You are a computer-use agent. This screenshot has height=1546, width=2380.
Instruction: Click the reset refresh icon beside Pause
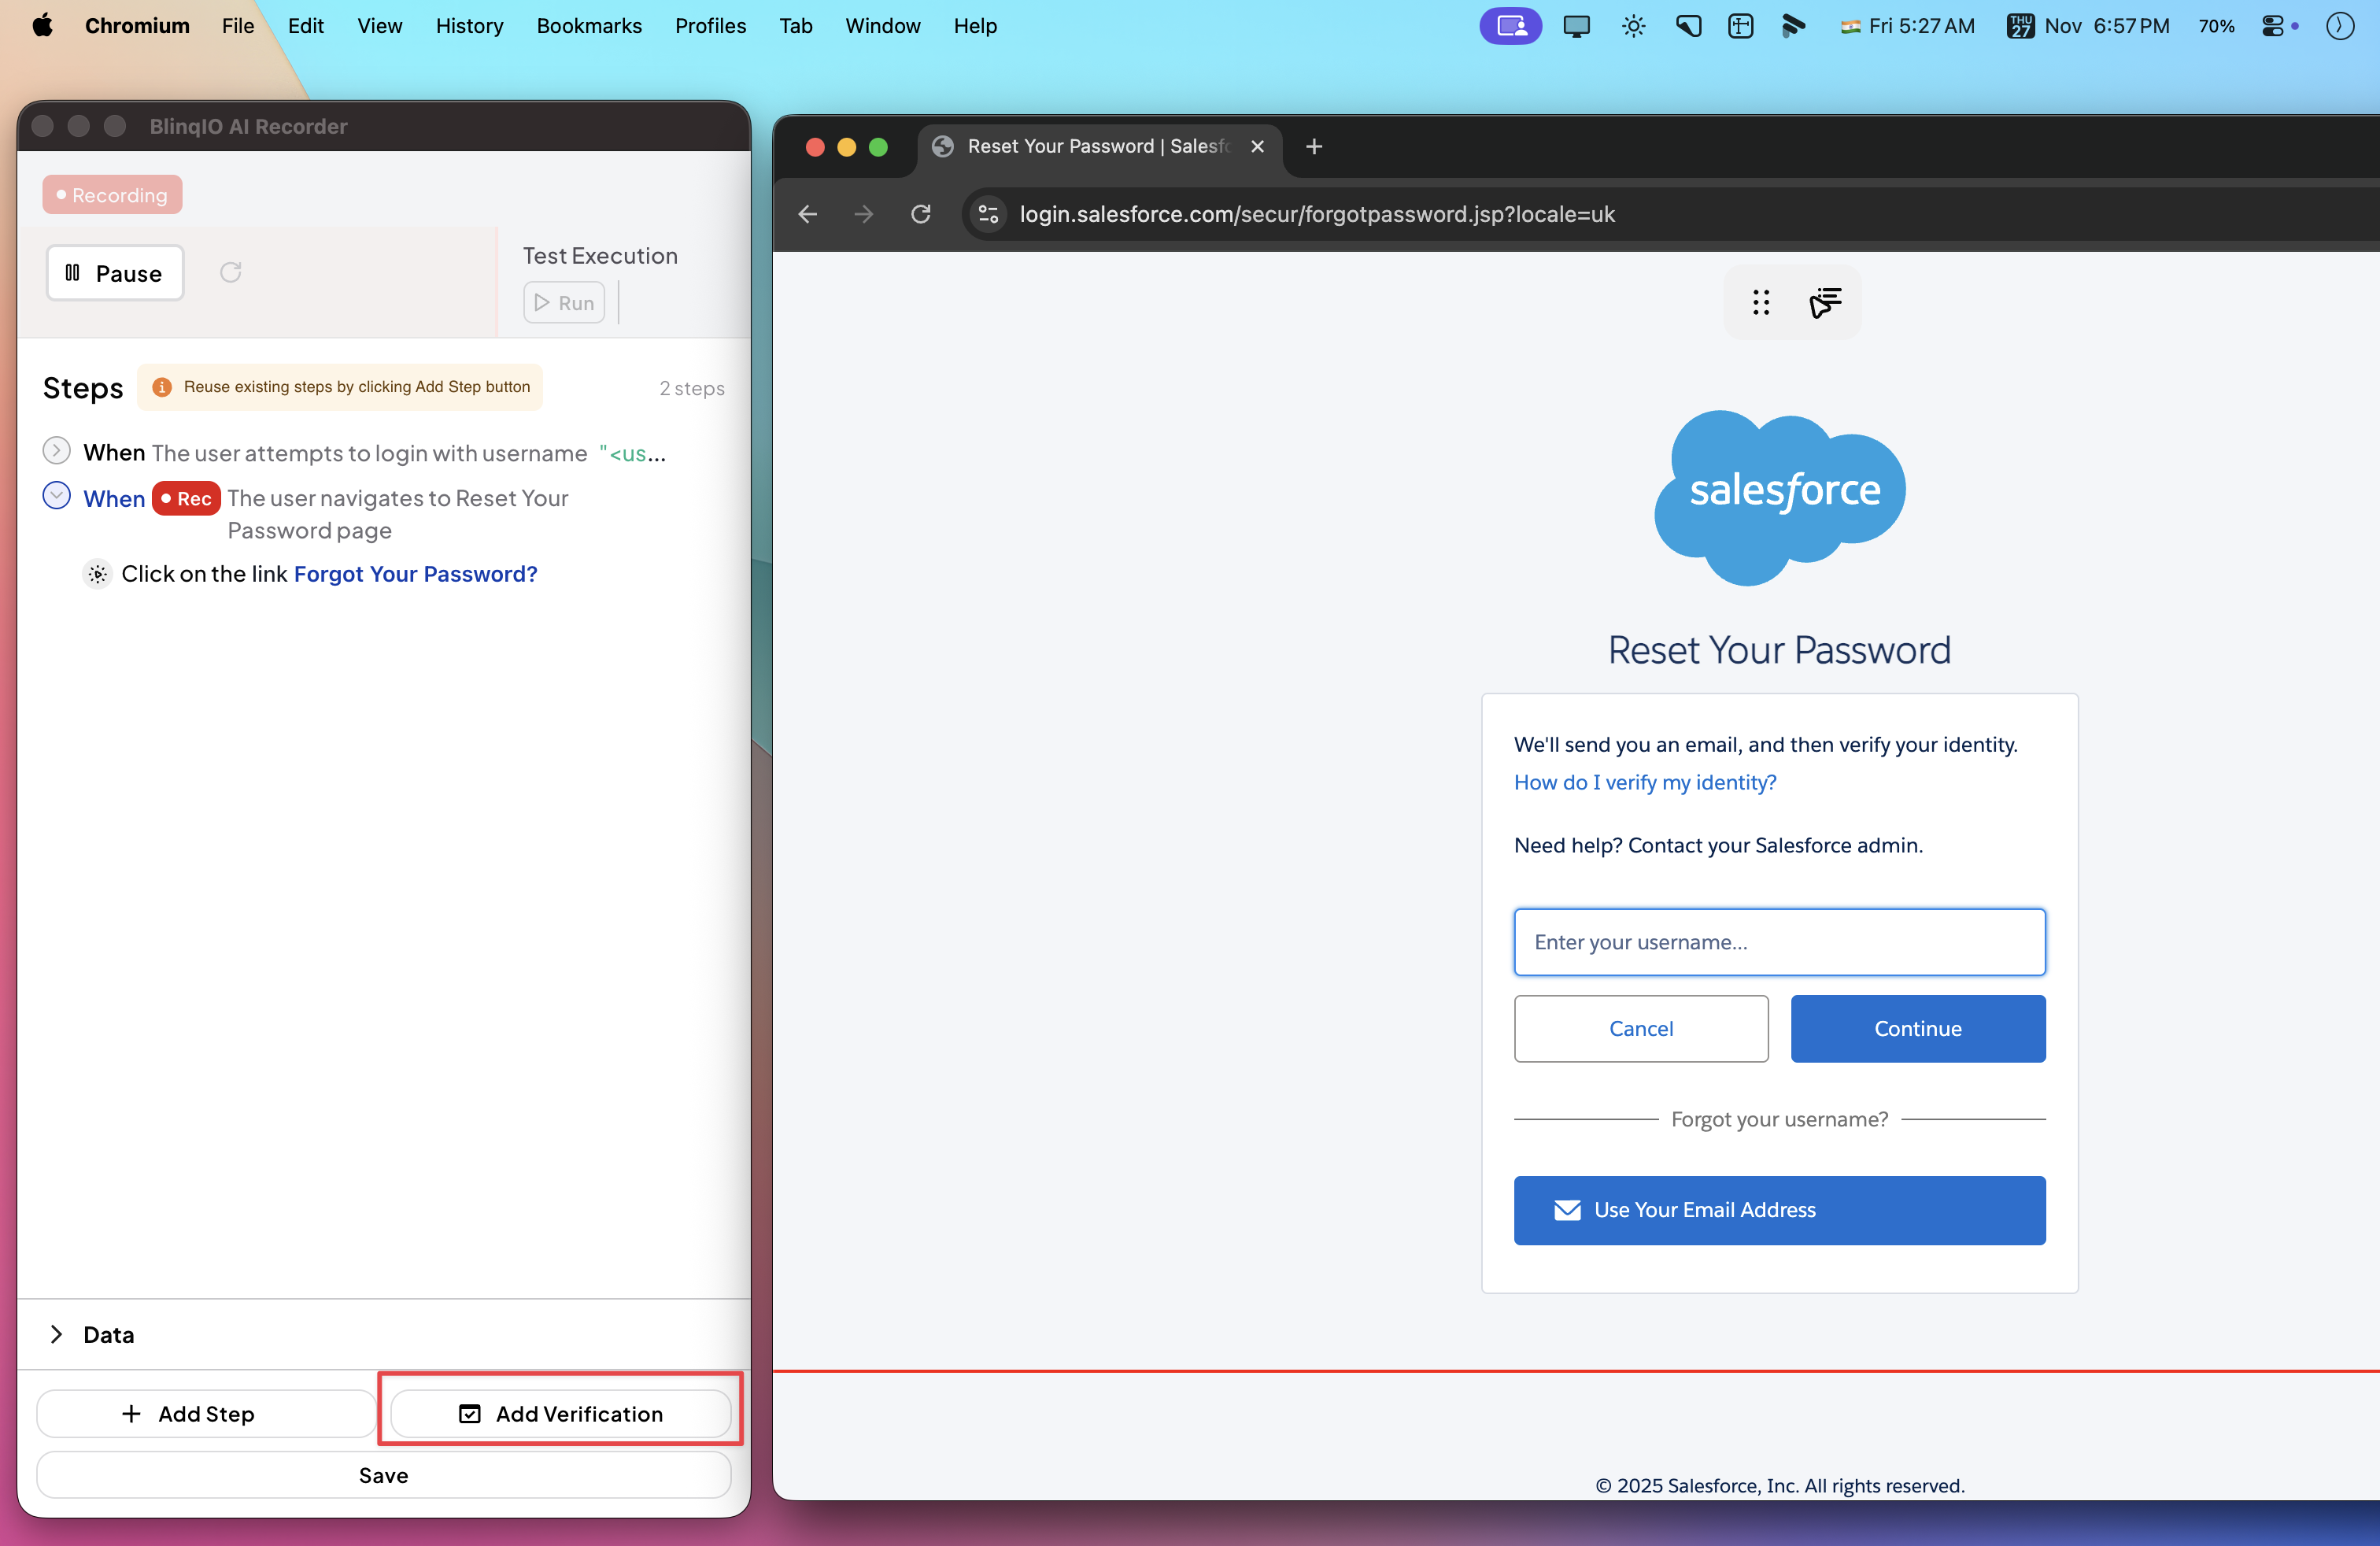pyautogui.click(x=231, y=272)
